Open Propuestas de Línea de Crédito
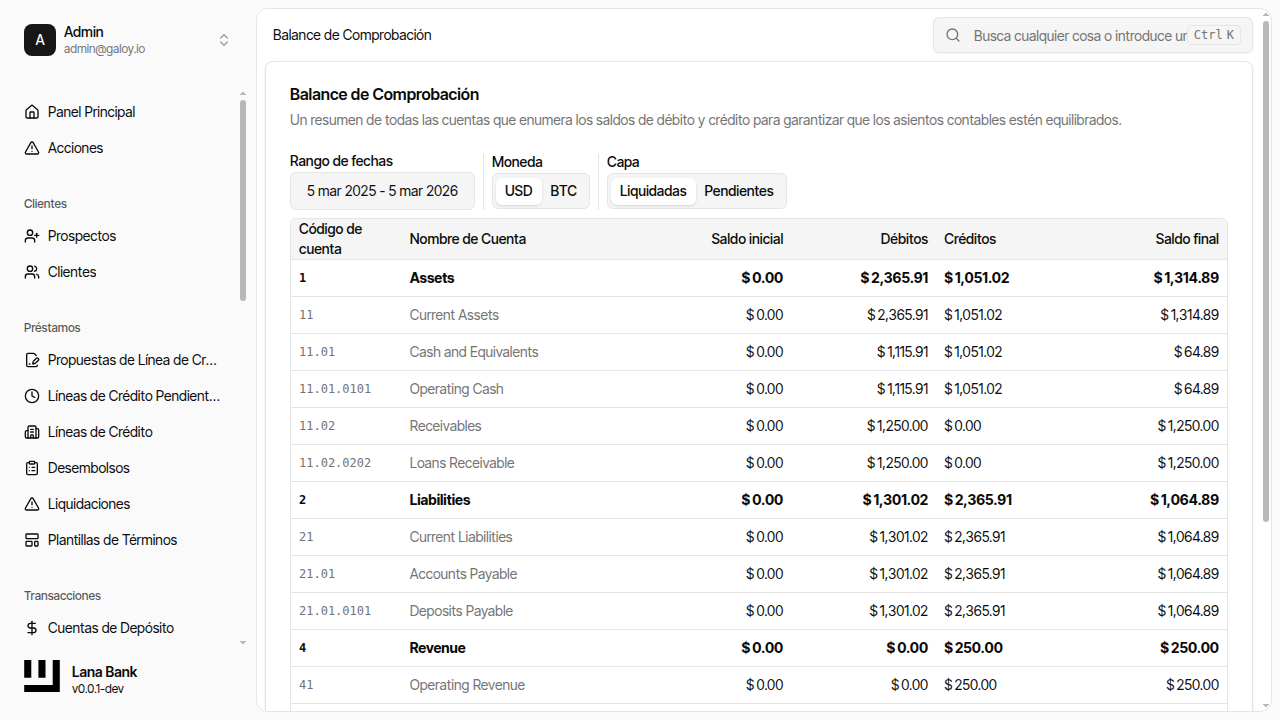The width and height of the screenshot is (1280, 720). (132, 360)
